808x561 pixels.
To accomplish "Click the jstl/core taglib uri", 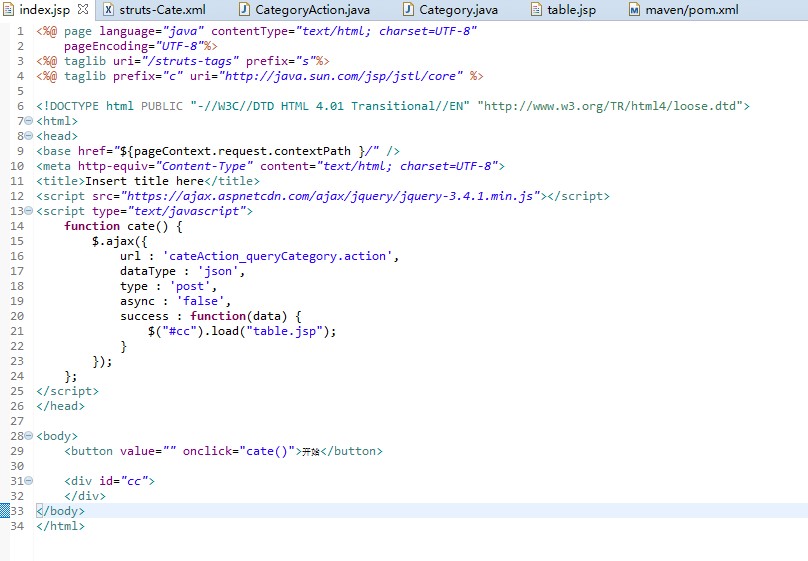I will pyautogui.click(x=341, y=76).
